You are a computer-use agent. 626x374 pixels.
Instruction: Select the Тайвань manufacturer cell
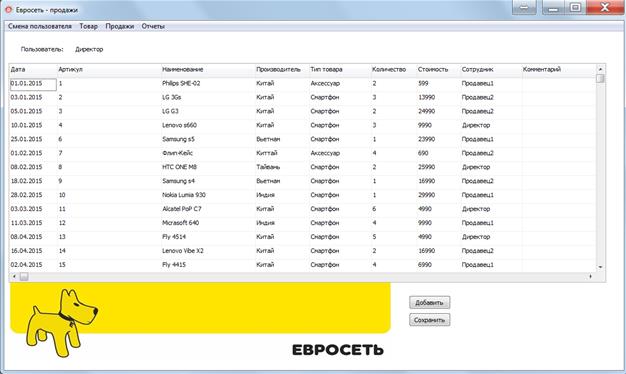pyautogui.click(x=282, y=167)
